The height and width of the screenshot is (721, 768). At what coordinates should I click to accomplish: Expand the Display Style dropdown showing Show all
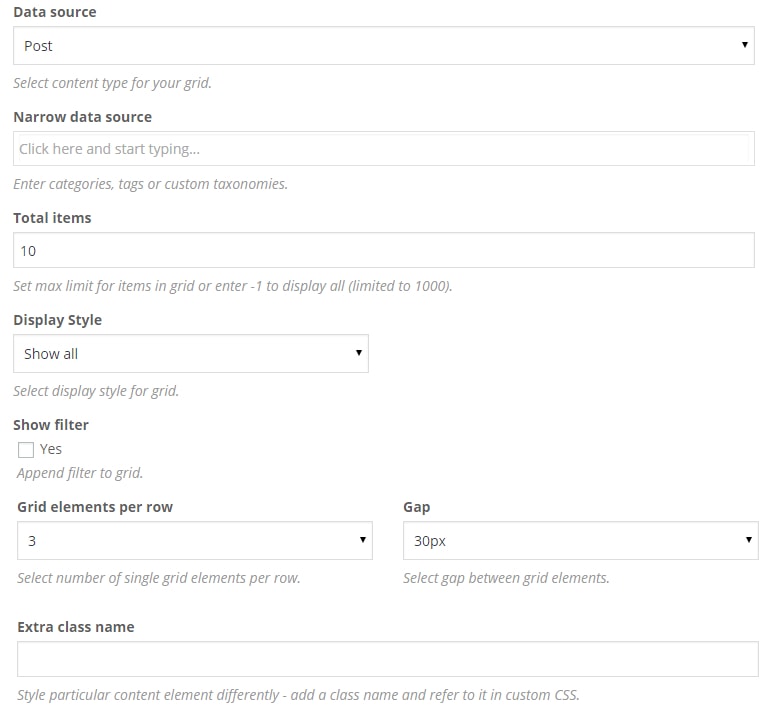point(190,354)
